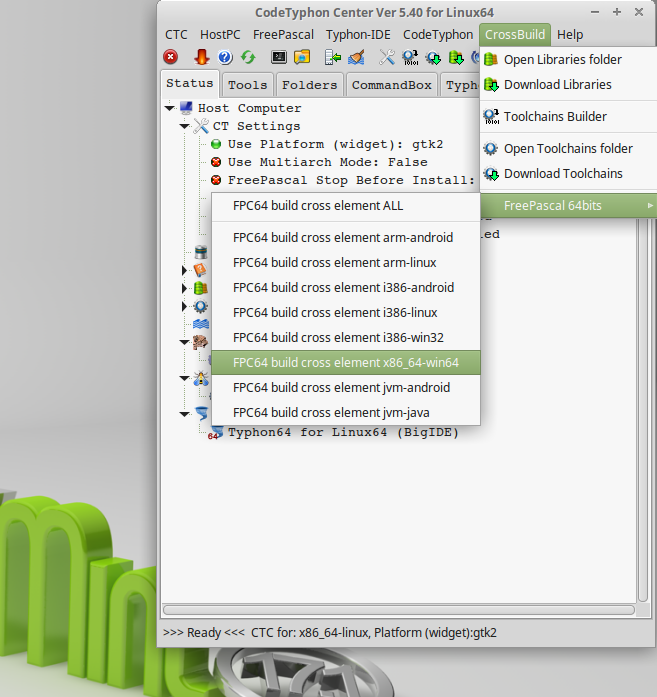657x697 pixels.
Task: Choose Download Libraries
Action: click(x=569, y=84)
